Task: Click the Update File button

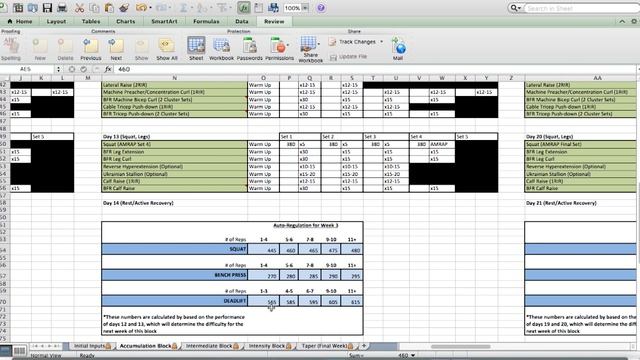Action: [x=349, y=56]
